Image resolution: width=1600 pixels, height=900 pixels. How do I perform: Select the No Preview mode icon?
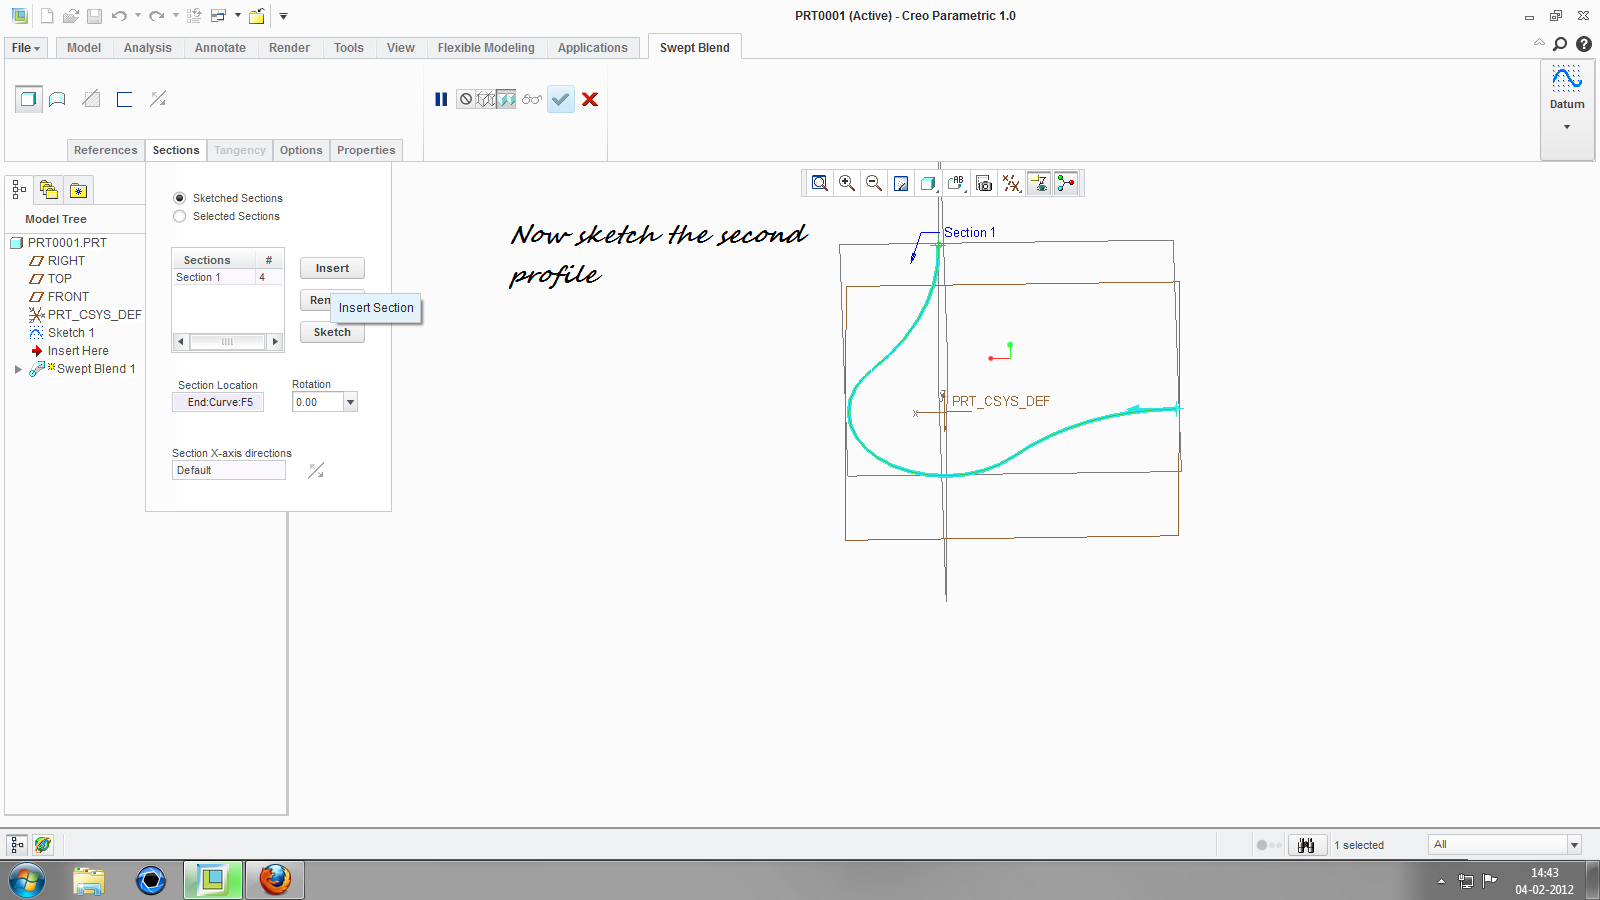point(466,99)
